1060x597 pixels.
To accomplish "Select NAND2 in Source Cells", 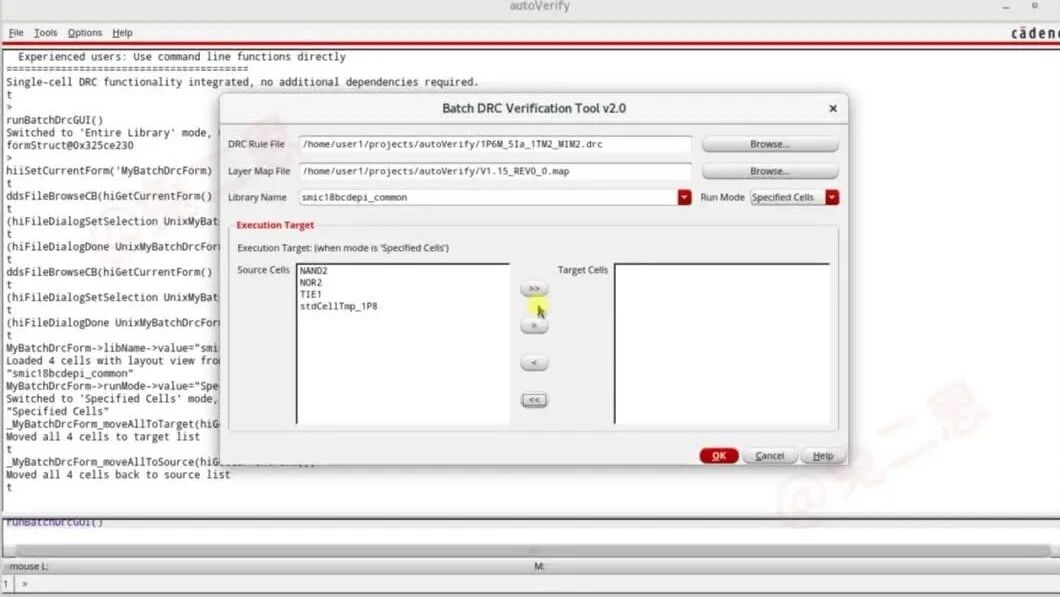I will (314, 270).
